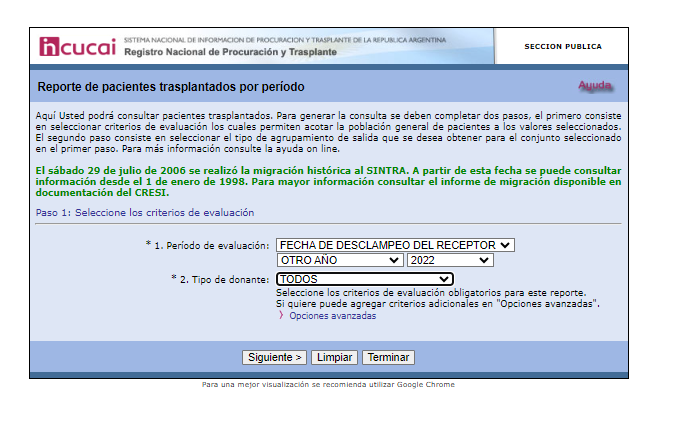Viewport: 700px width, 443px height.
Task: Click the arrow icon beside Opciones avanzadas
Action: click(x=281, y=316)
